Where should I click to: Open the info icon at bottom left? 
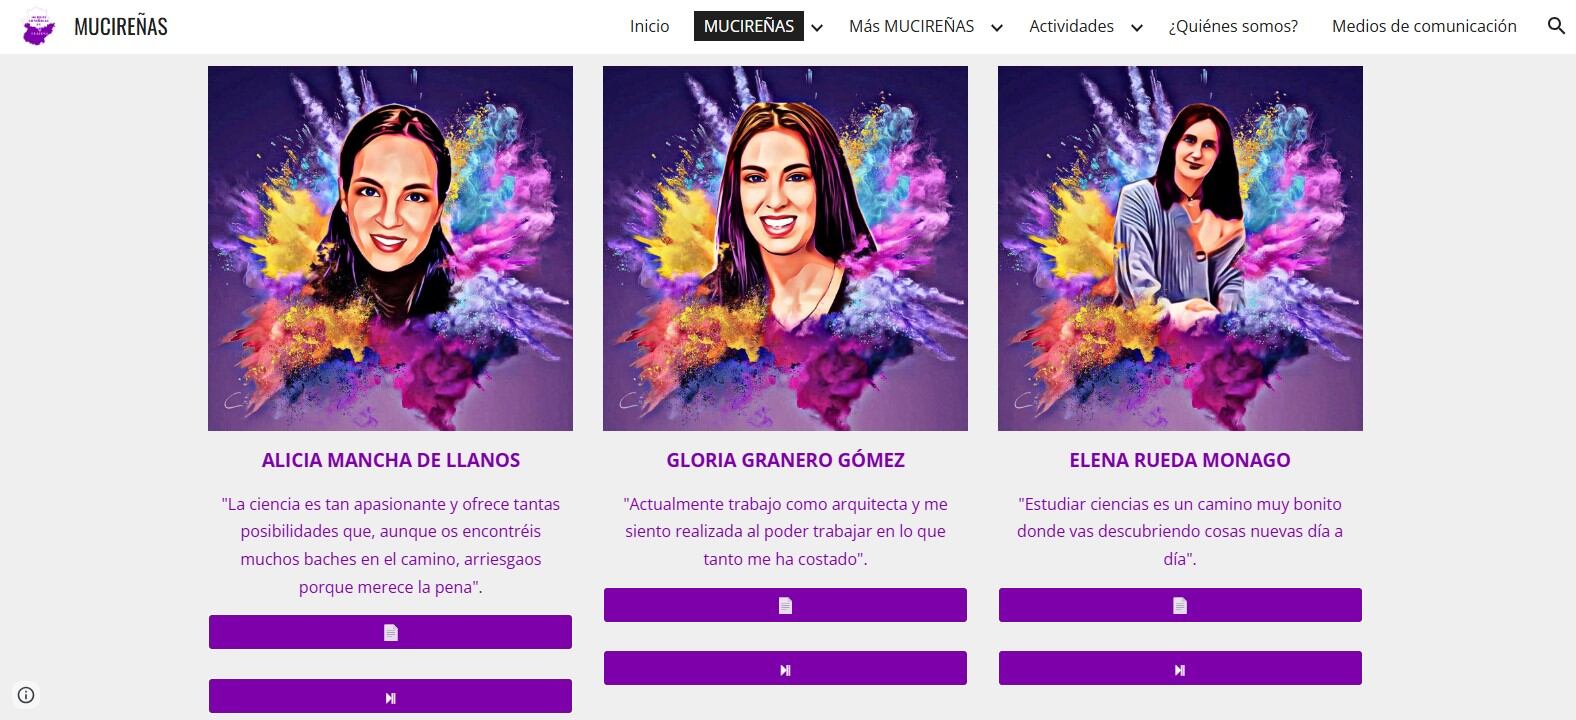[x=27, y=695]
